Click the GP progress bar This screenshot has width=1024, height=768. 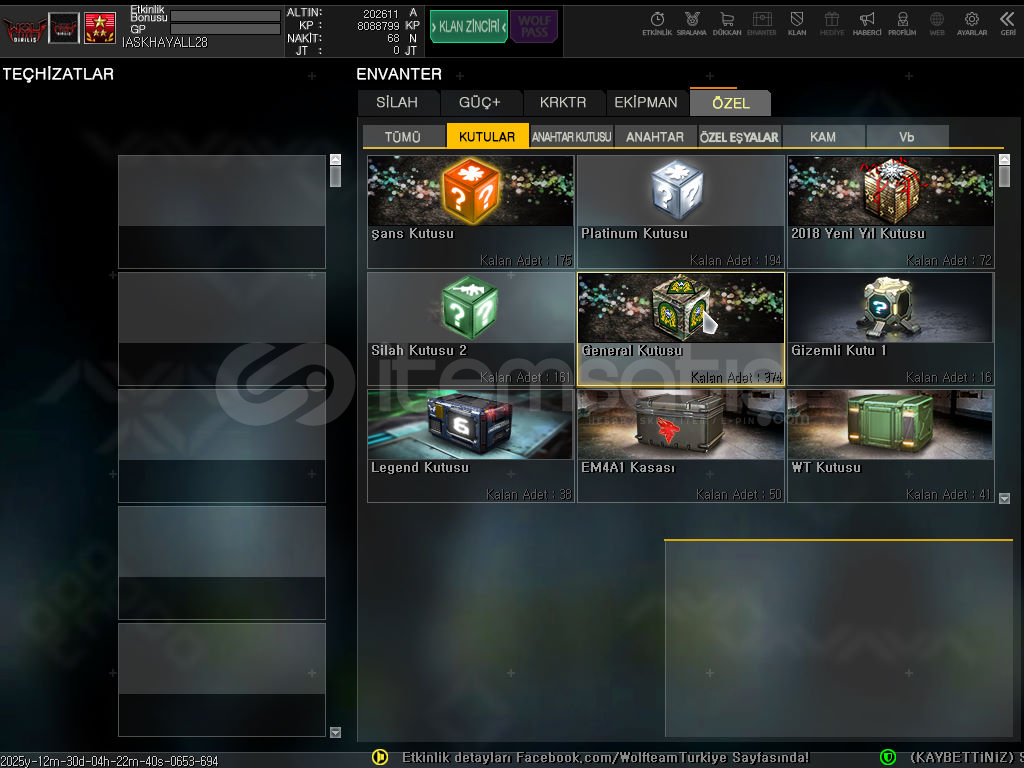click(x=225, y=29)
